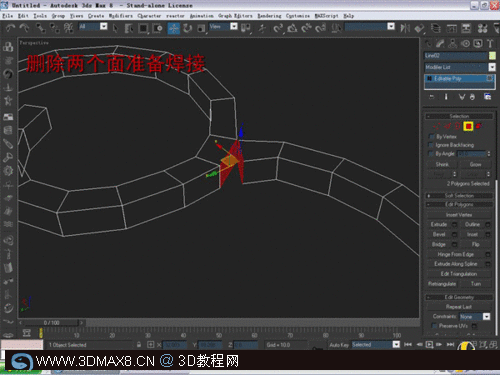Image resolution: width=500 pixels, height=375 pixels.
Task: Open the Customize menu
Action: [298, 16]
